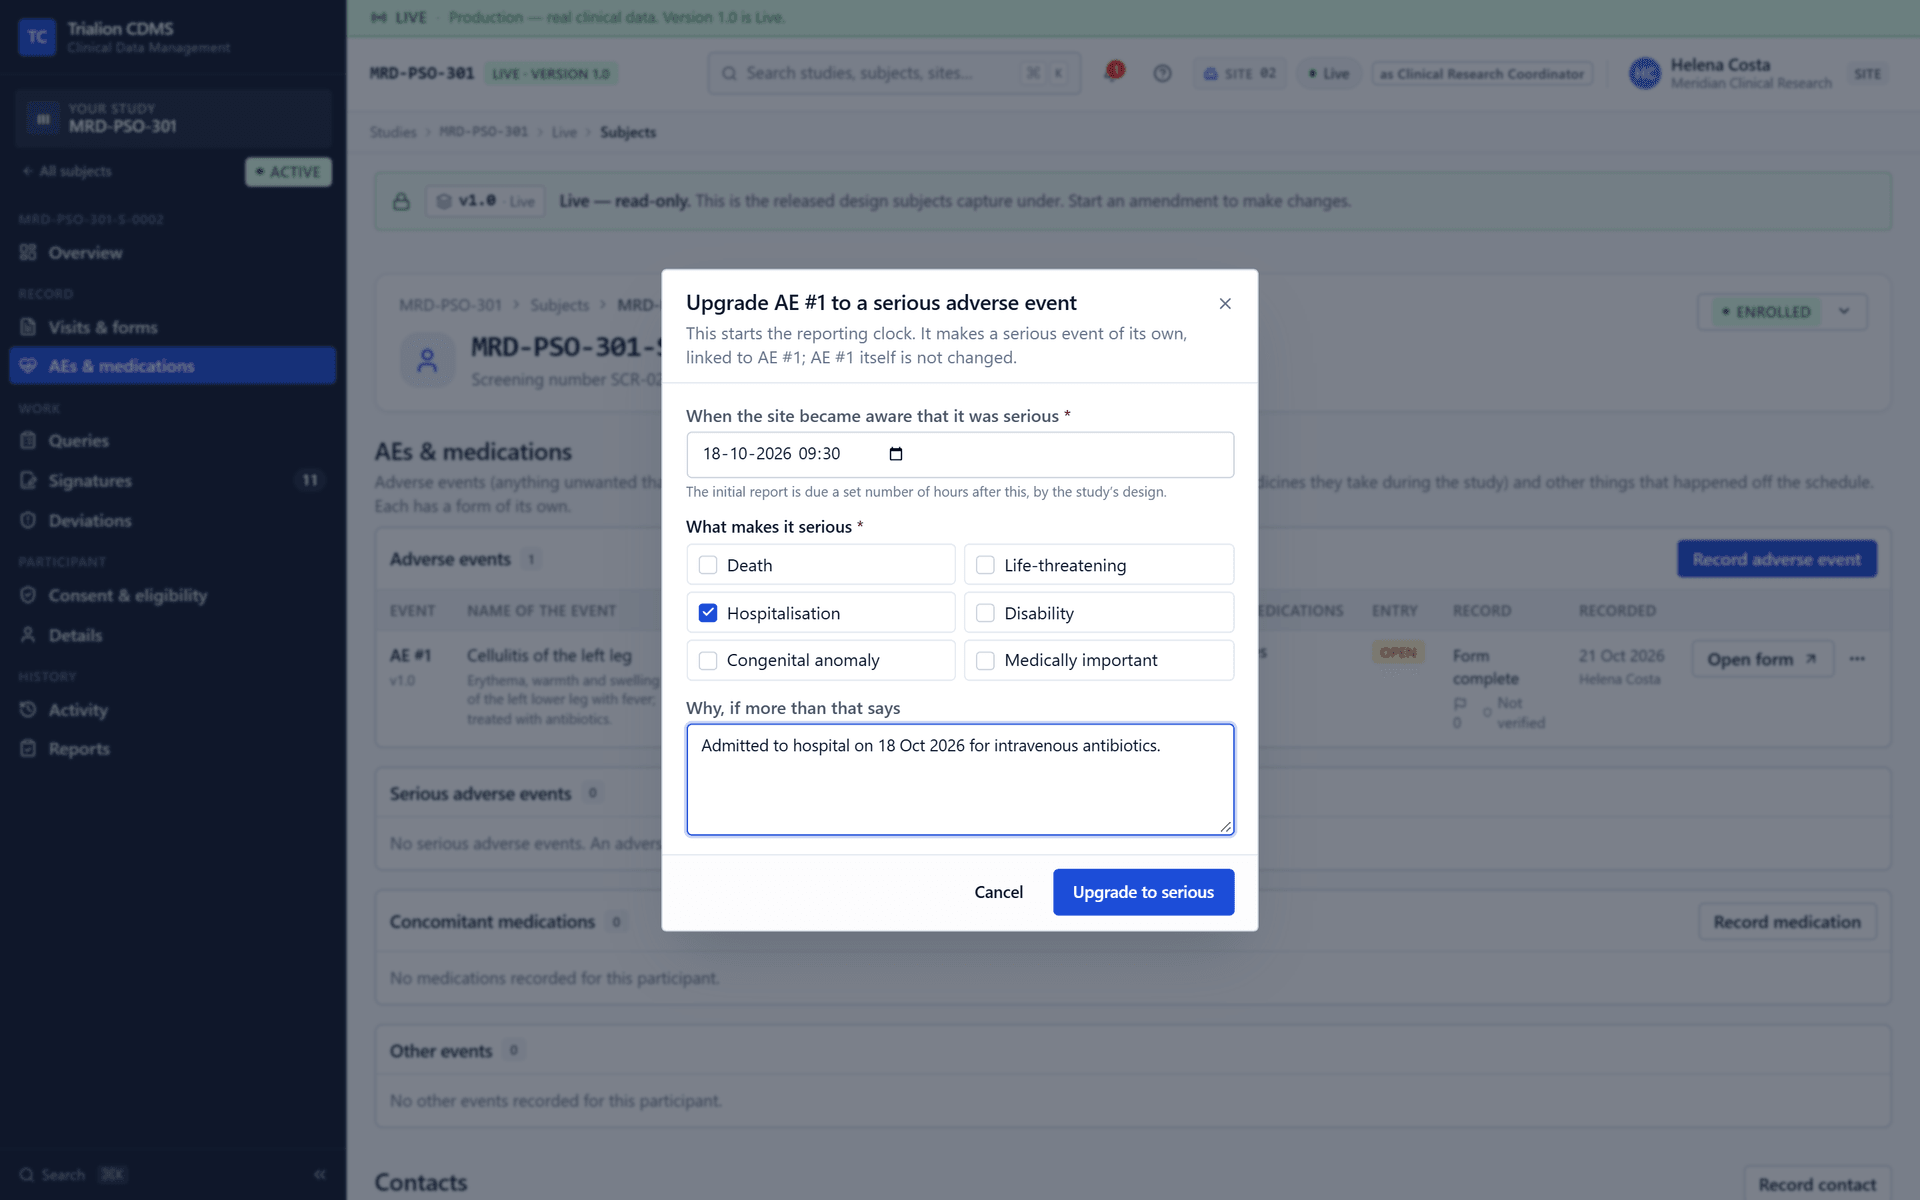This screenshot has width=1920, height=1200.
Task: Click Record contact button
Action: tap(1817, 1184)
